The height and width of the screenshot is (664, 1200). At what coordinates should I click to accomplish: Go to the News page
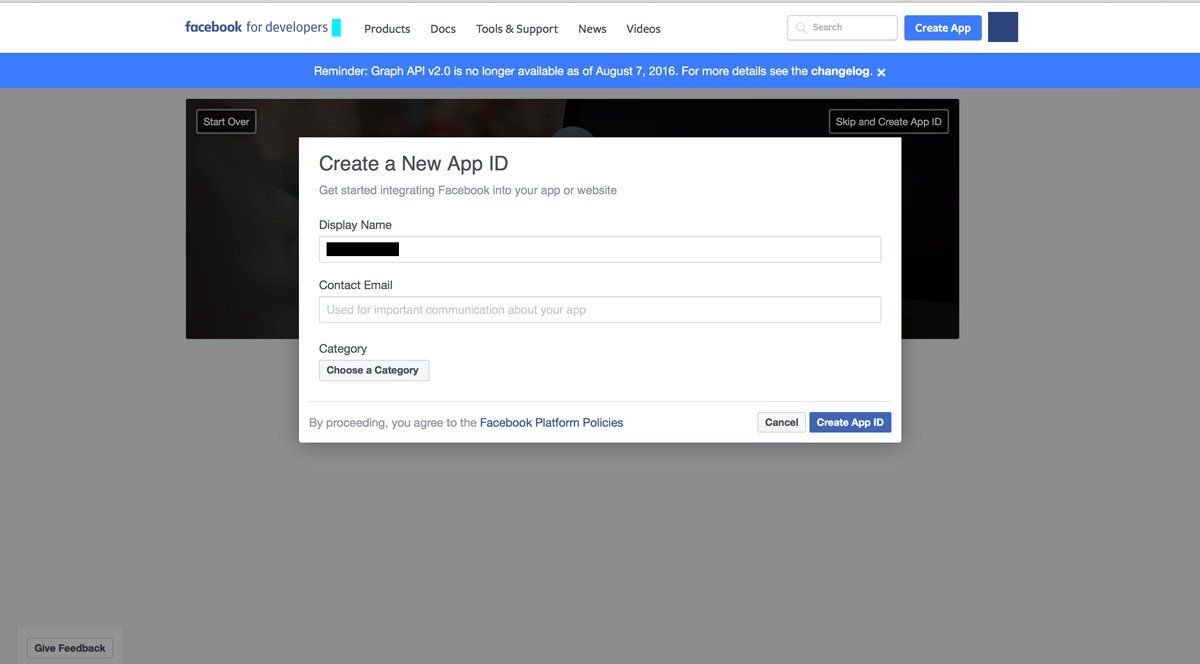(x=592, y=29)
